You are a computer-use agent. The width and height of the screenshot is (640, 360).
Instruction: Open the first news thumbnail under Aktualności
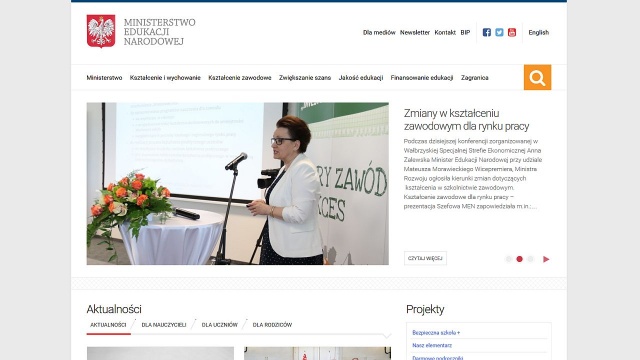(160, 353)
